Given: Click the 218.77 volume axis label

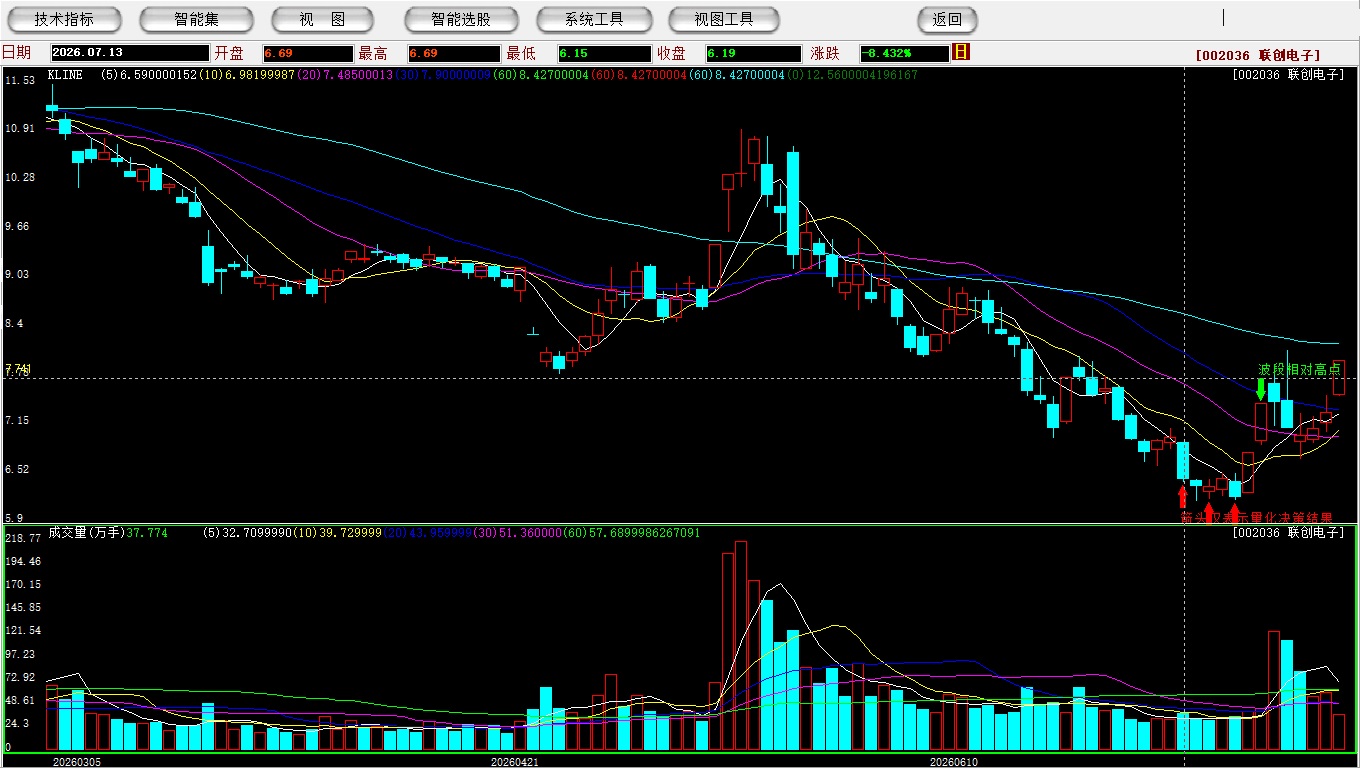Looking at the screenshot, I should coord(22,538).
